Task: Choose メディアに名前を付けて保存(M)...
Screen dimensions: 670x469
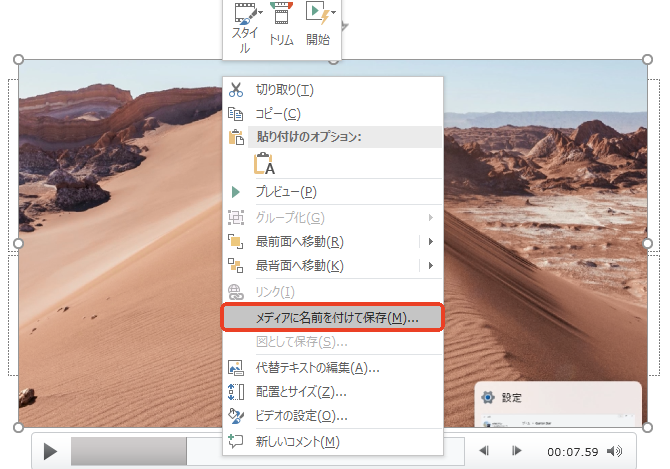Action: point(332,317)
